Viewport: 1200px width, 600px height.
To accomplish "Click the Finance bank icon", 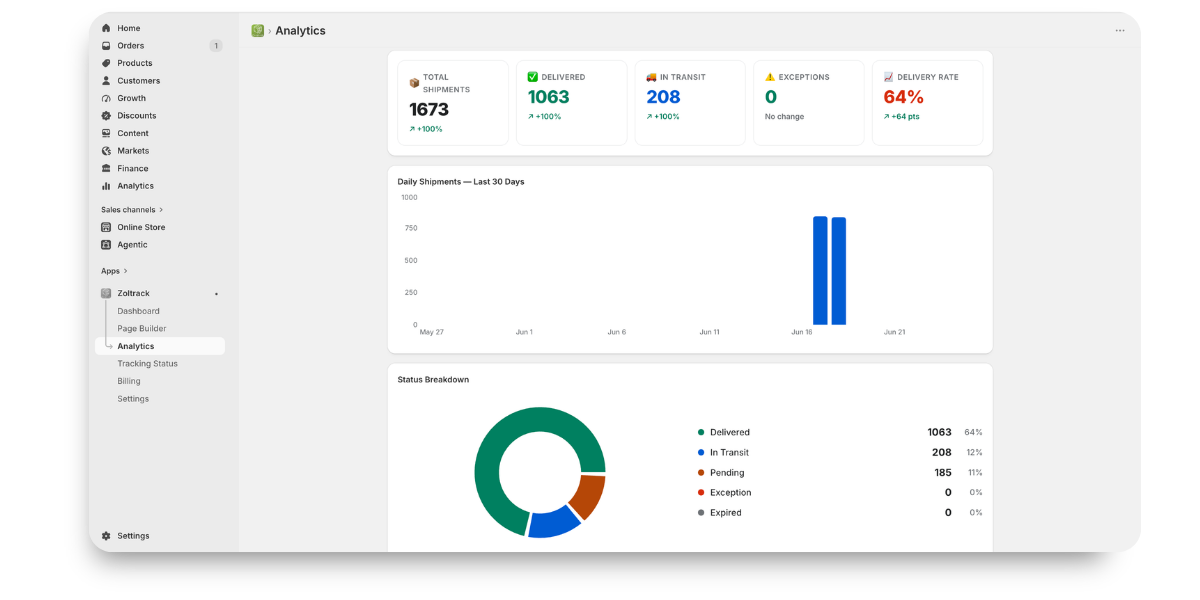I will [106, 168].
